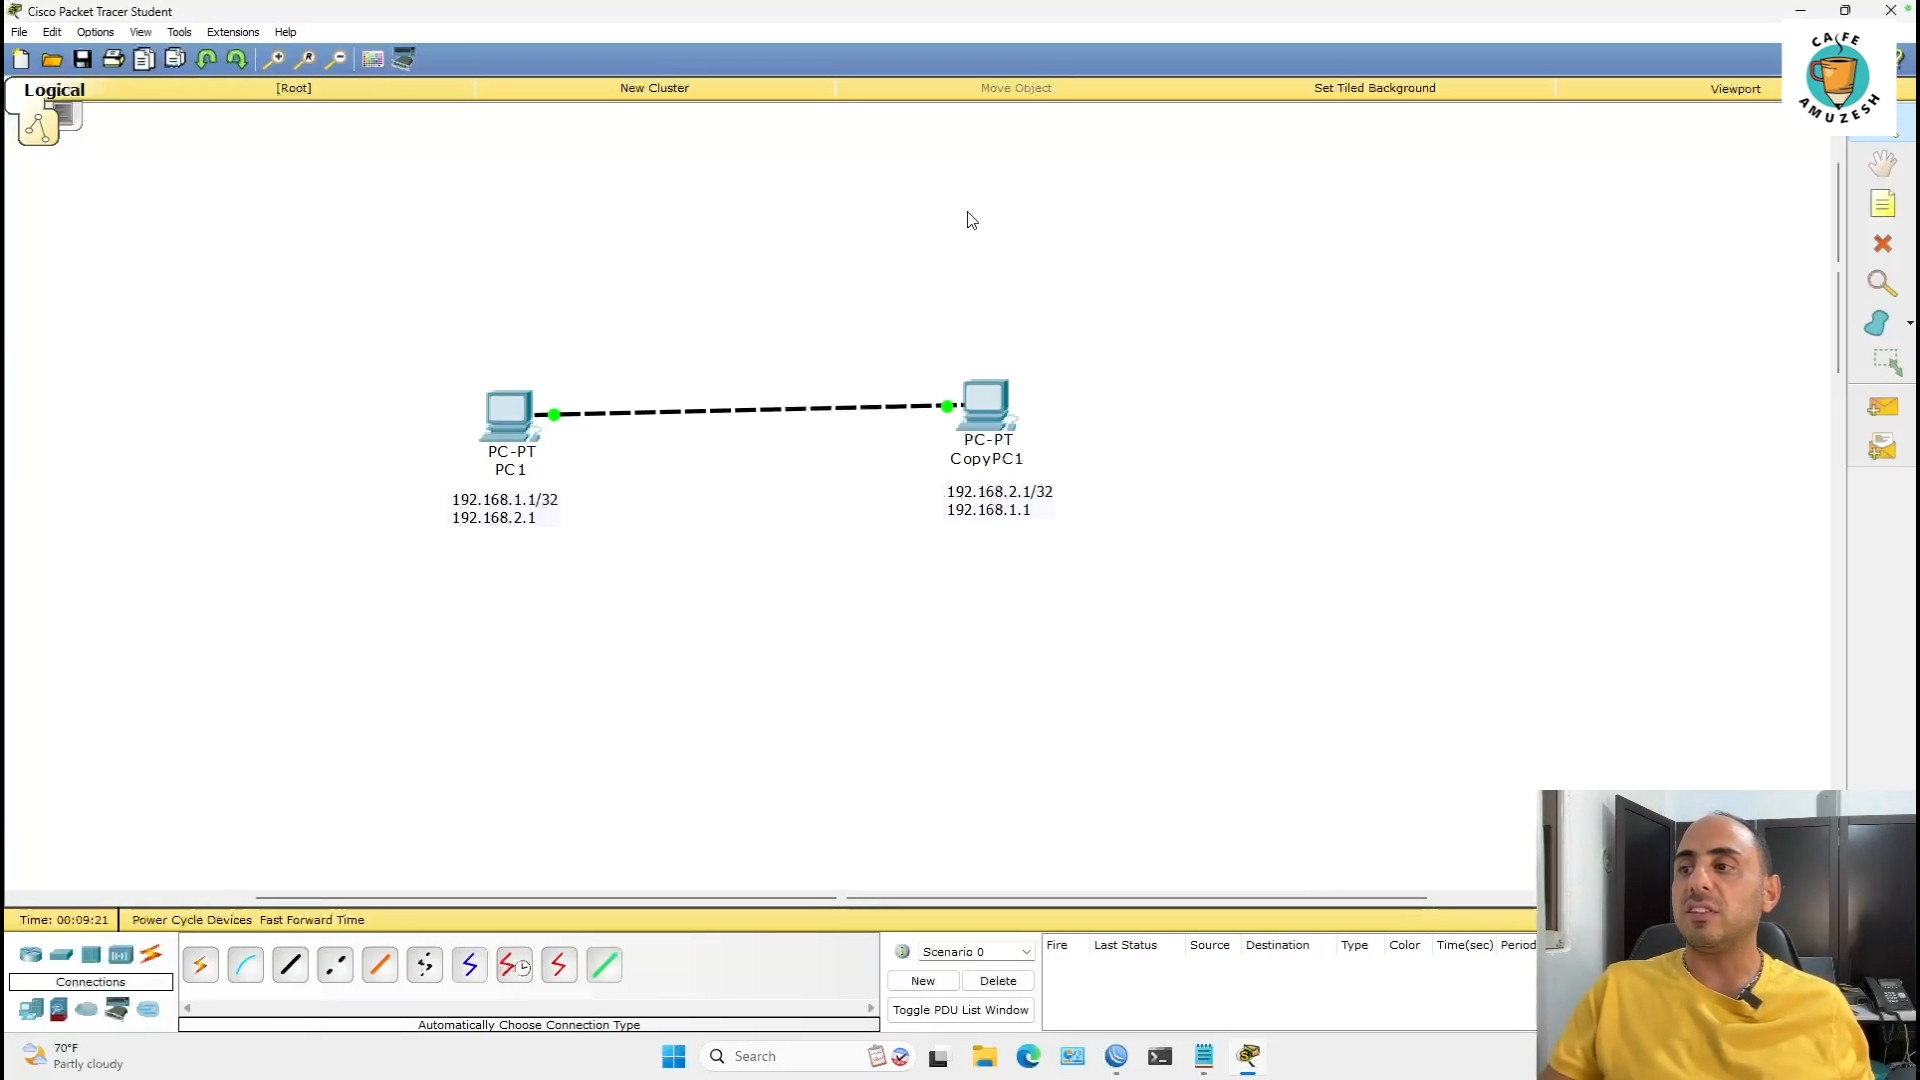The height and width of the screenshot is (1080, 1920).
Task: Select the Custom Made Devices category
Action: click(117, 1010)
